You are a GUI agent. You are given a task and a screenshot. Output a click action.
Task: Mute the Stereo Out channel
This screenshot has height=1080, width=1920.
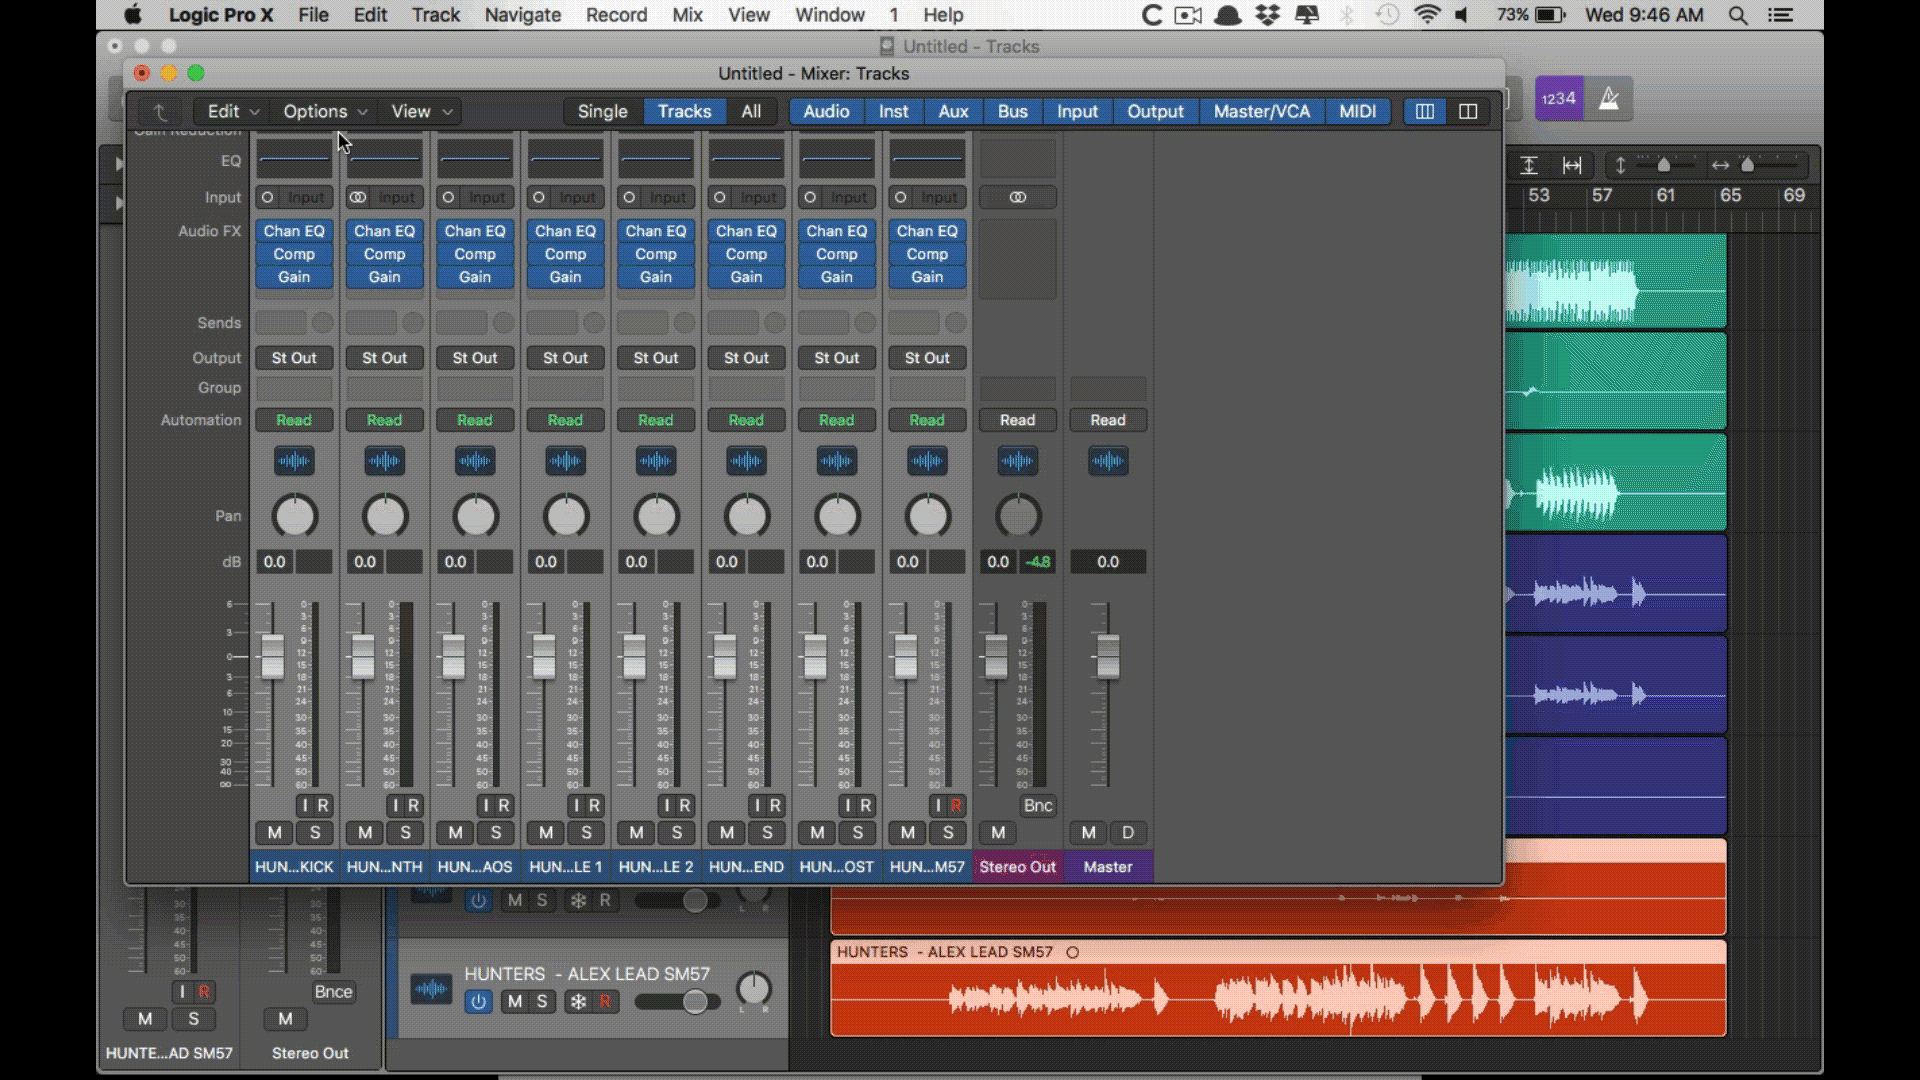click(998, 832)
